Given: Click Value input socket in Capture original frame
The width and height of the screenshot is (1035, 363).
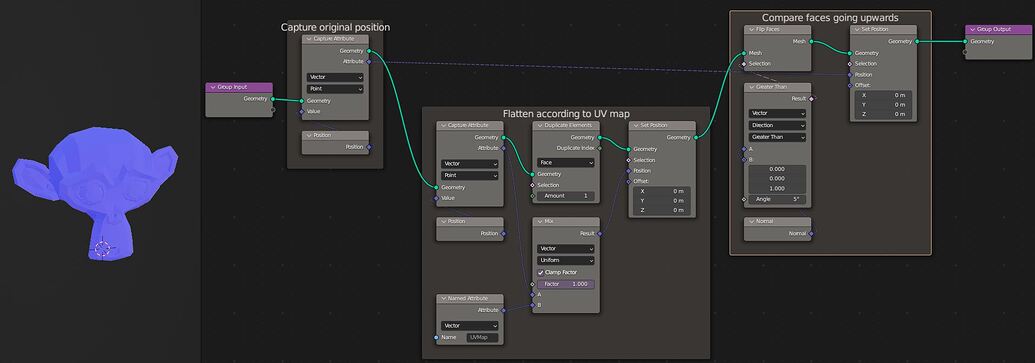Looking at the screenshot, I should pyautogui.click(x=302, y=112).
